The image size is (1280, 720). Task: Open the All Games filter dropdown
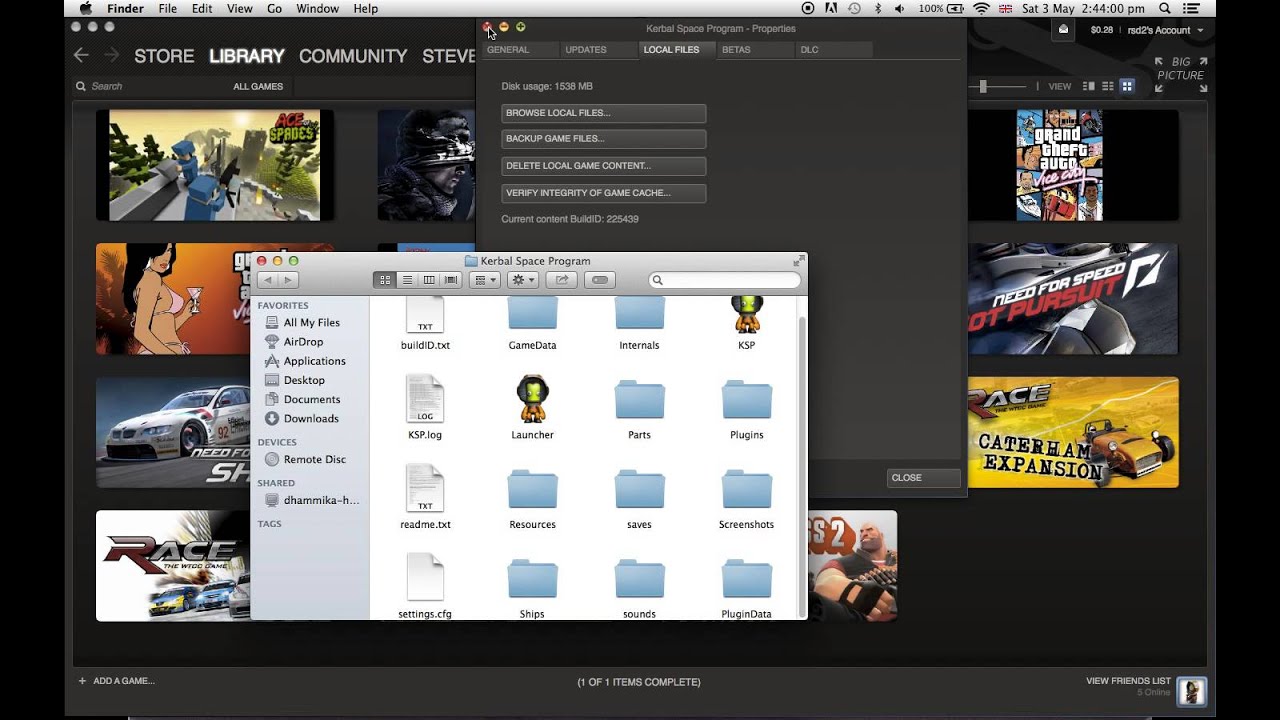pyautogui.click(x=258, y=86)
